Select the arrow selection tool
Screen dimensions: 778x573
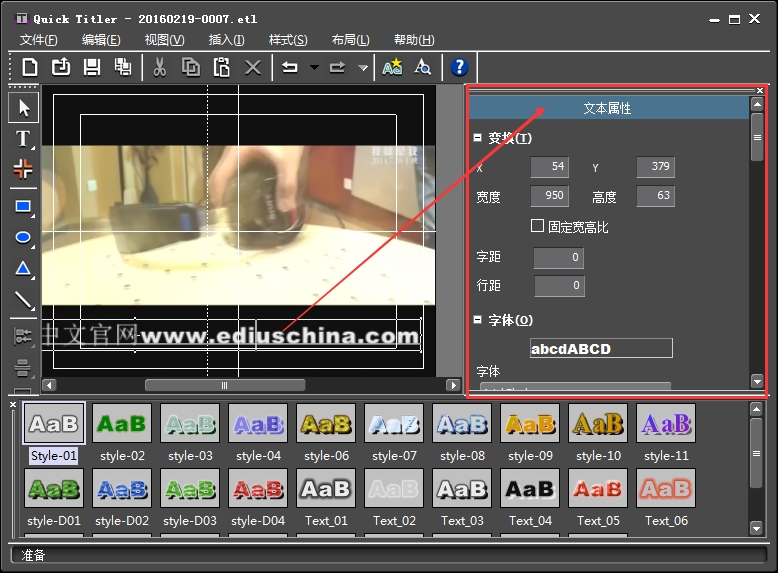pyautogui.click(x=23, y=108)
